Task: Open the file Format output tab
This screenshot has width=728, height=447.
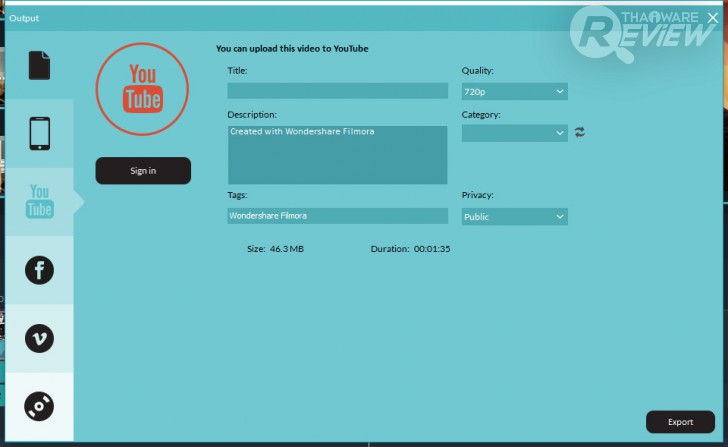Action: [39, 65]
